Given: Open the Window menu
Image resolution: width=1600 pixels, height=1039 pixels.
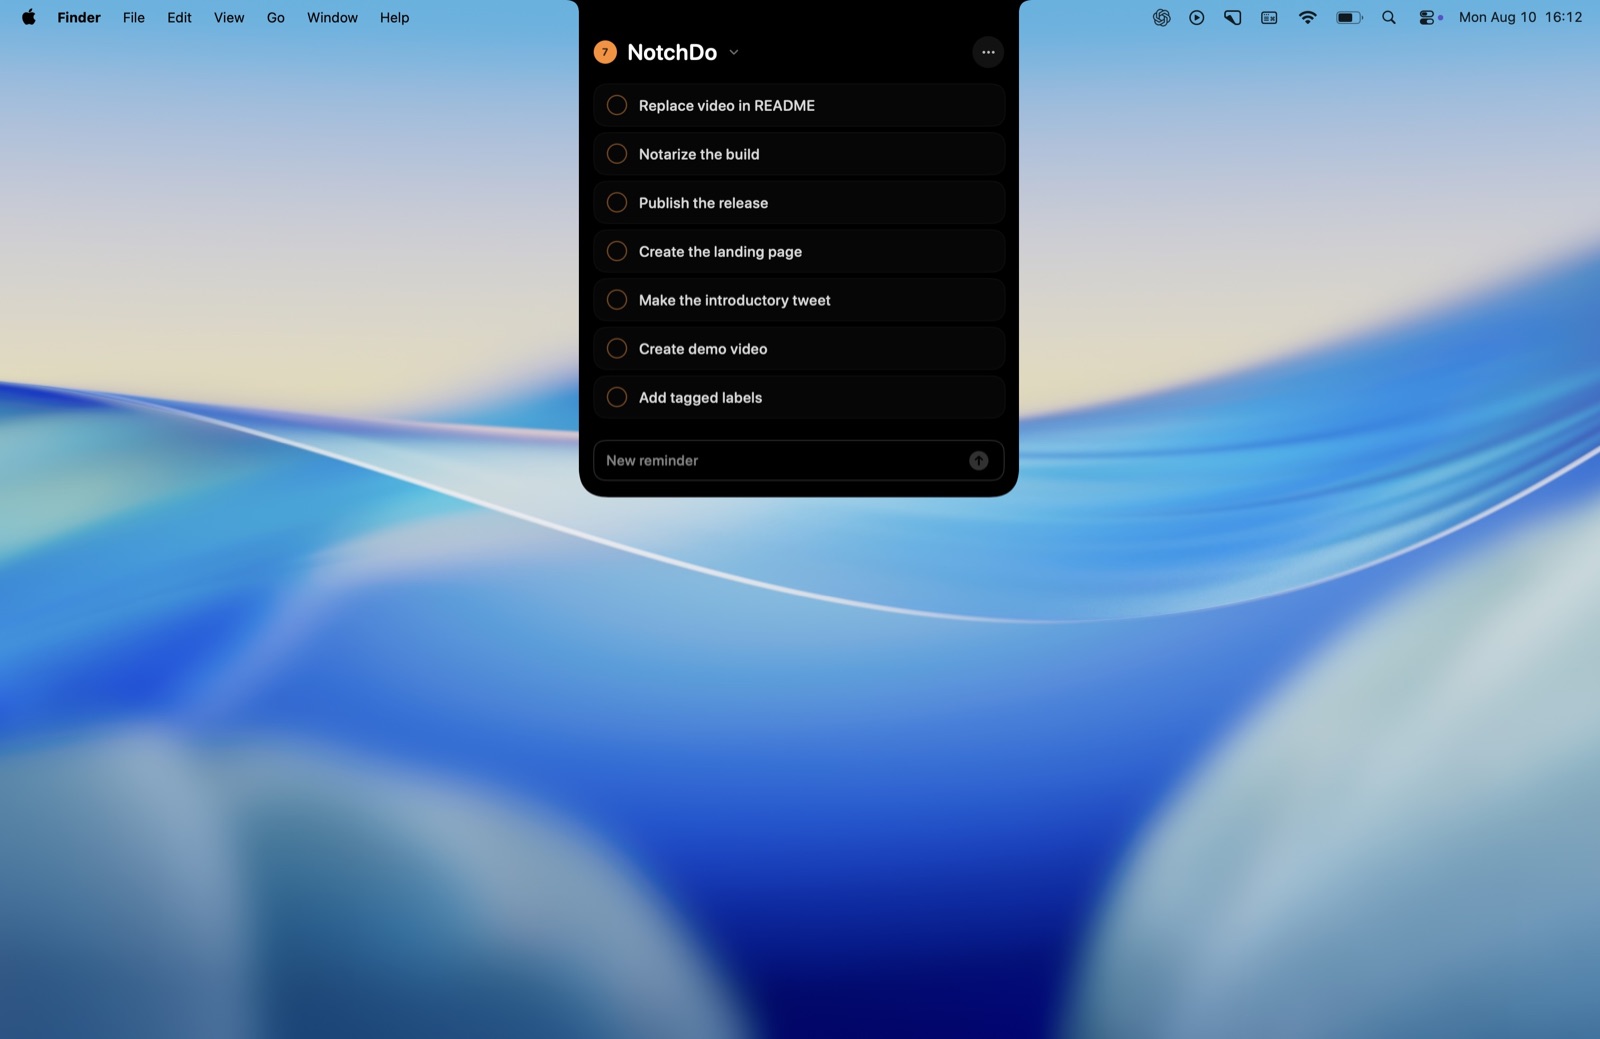Looking at the screenshot, I should click(x=332, y=17).
